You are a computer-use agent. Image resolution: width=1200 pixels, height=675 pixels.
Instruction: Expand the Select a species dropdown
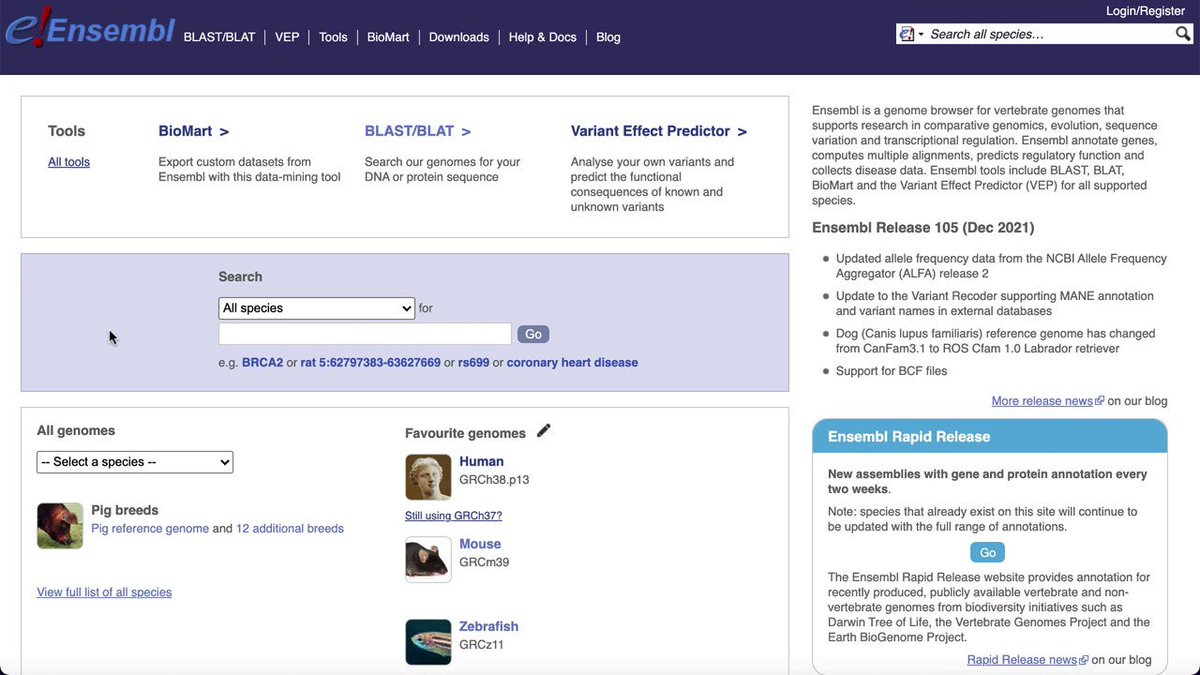[135, 462]
